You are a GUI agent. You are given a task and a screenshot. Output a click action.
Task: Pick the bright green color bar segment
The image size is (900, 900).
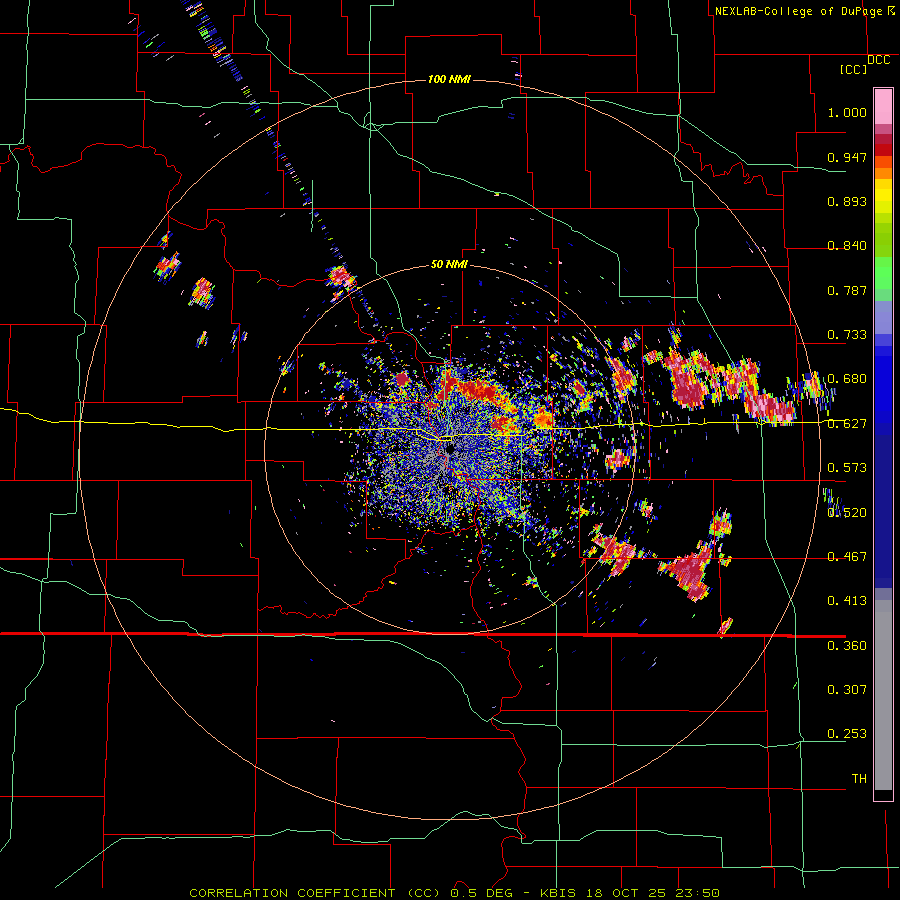click(883, 272)
